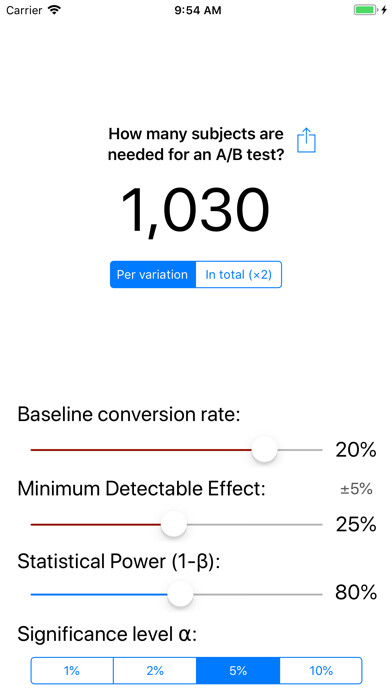The image size is (392, 696).
Task: Click the Baseline conversion rate slider knob
Action: [265, 449]
